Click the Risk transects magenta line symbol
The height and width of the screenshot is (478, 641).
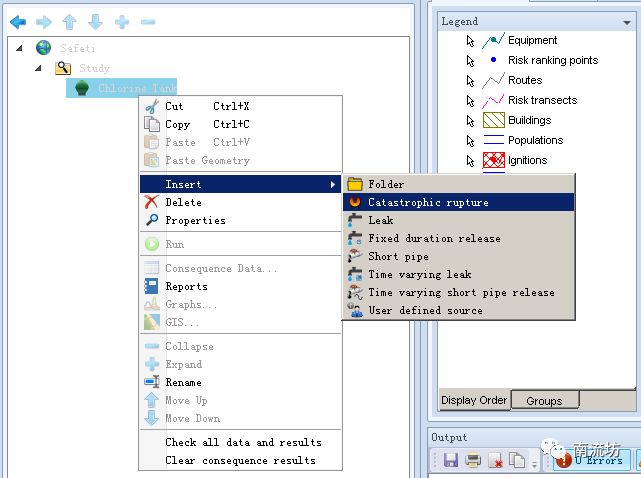click(493, 100)
